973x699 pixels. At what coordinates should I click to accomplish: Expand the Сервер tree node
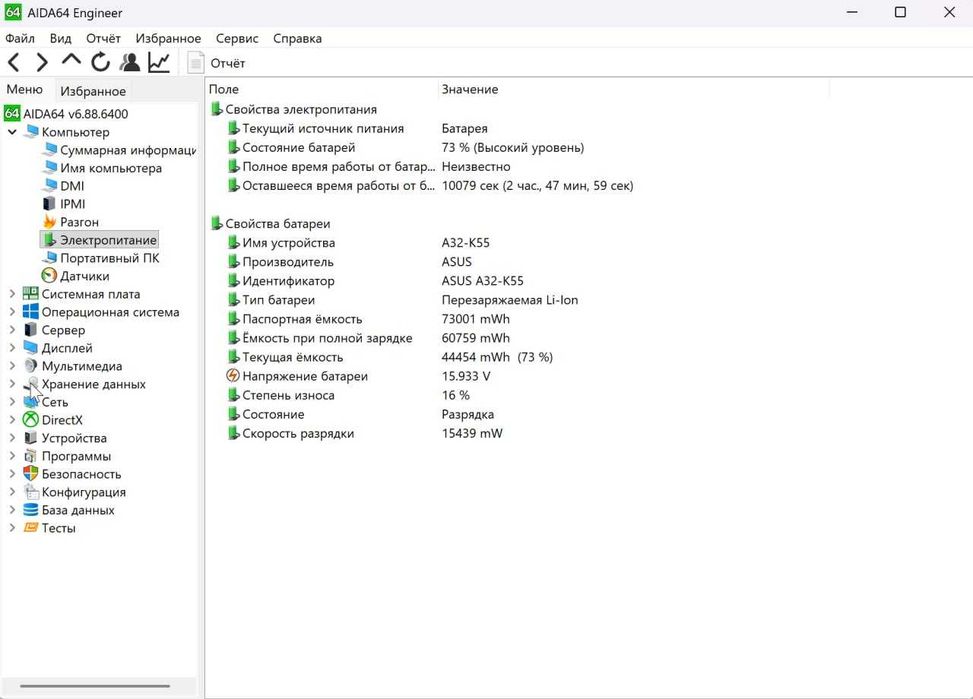(12, 330)
